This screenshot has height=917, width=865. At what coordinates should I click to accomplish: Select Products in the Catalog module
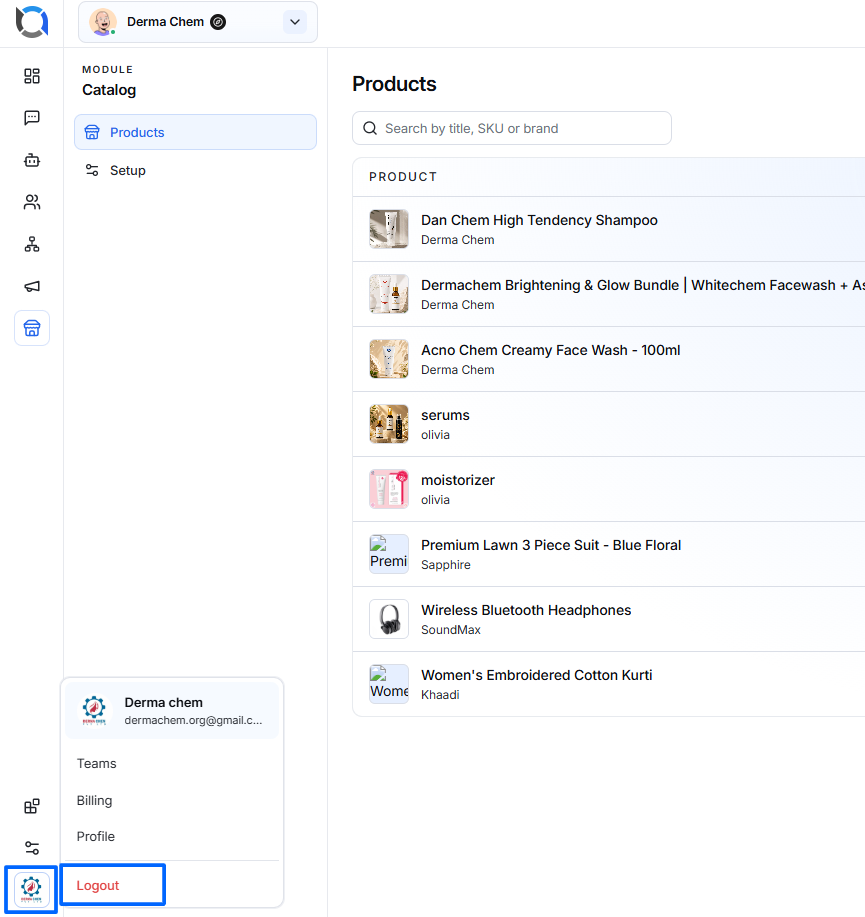click(195, 132)
